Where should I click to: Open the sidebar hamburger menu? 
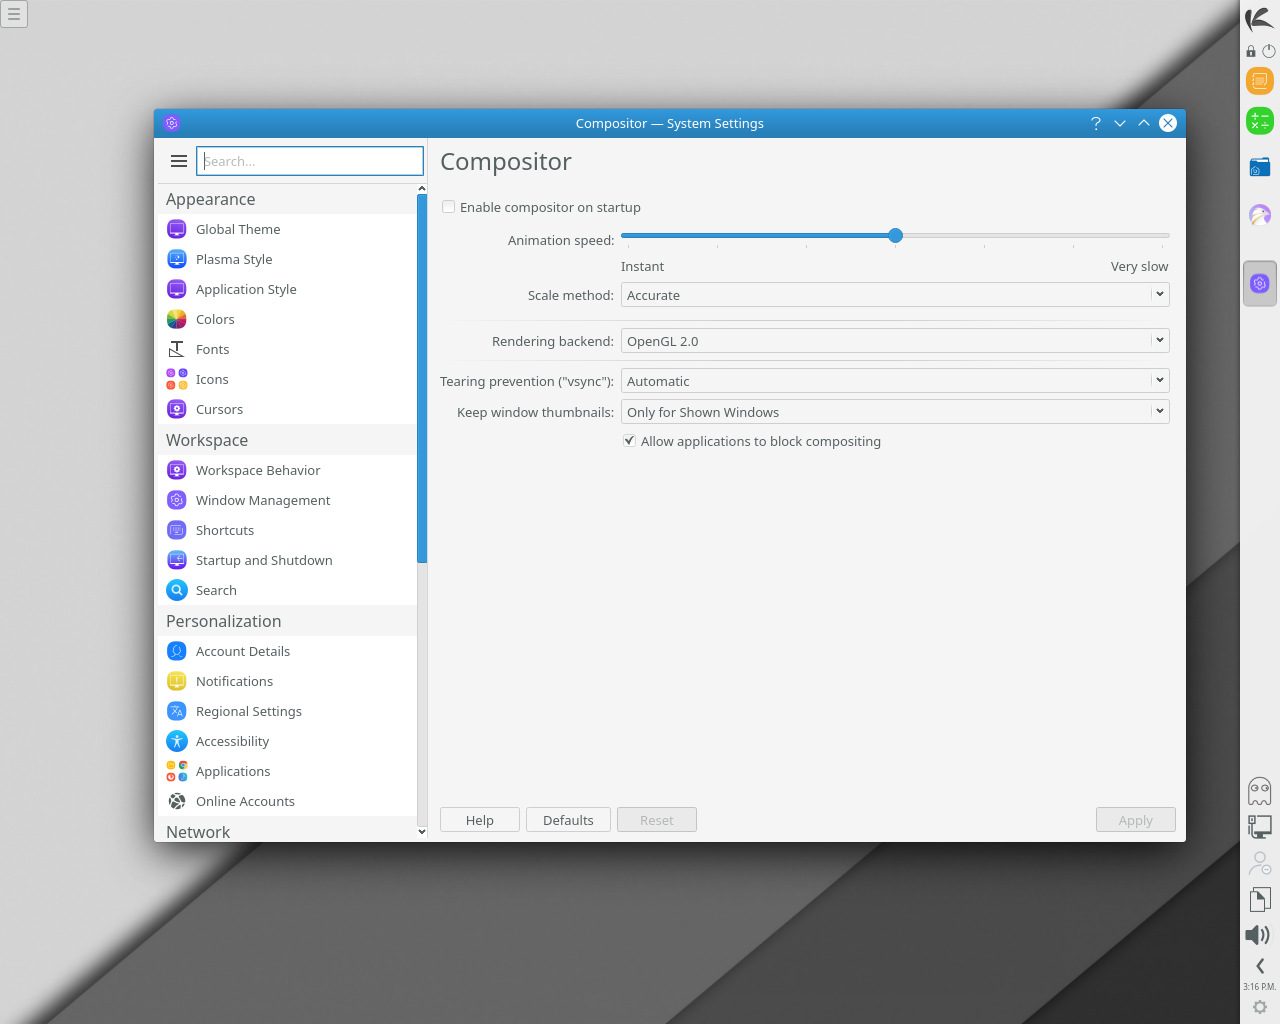pos(179,161)
